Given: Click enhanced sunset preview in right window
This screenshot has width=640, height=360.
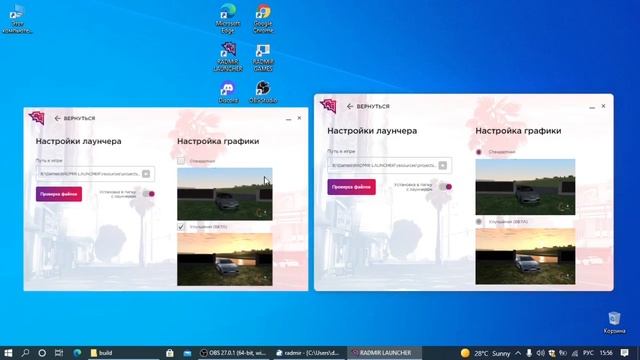Looking at the screenshot, I should point(525,256).
